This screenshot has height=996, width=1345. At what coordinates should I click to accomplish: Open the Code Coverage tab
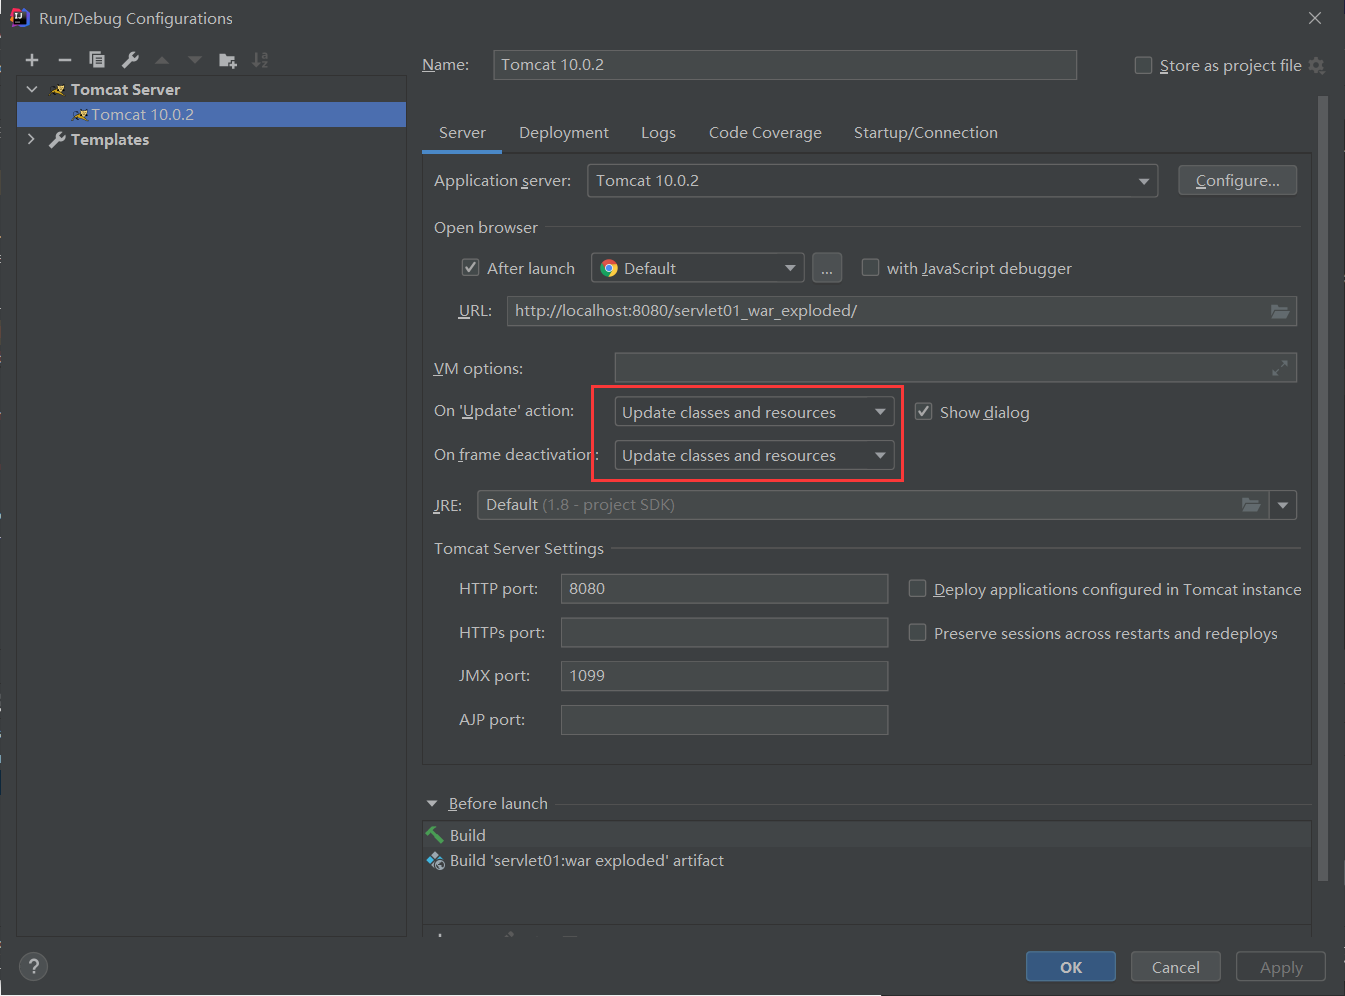(x=765, y=133)
